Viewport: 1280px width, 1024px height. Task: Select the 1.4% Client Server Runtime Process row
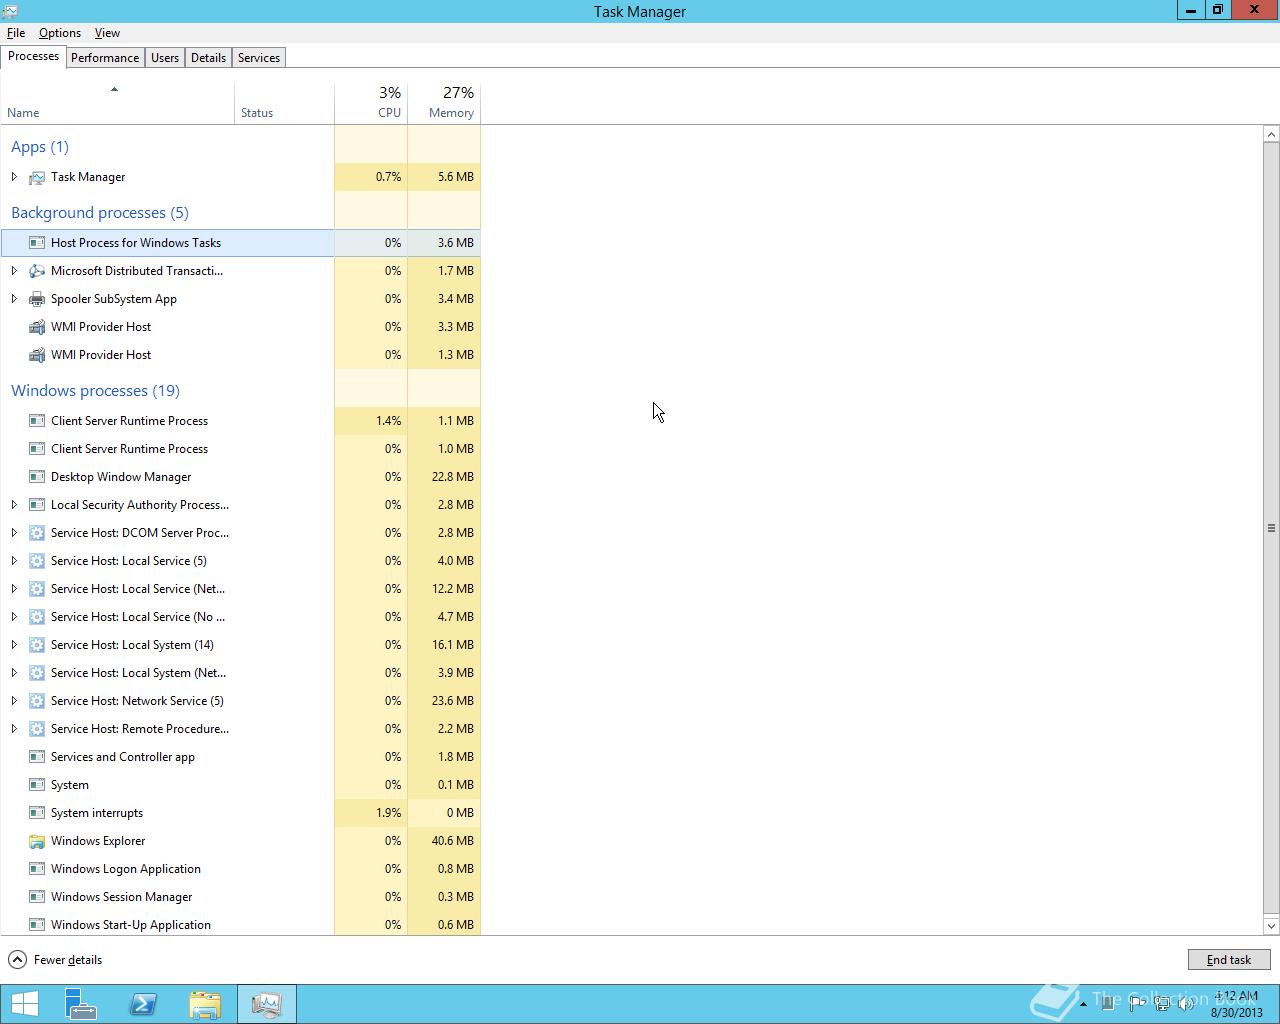pos(241,421)
